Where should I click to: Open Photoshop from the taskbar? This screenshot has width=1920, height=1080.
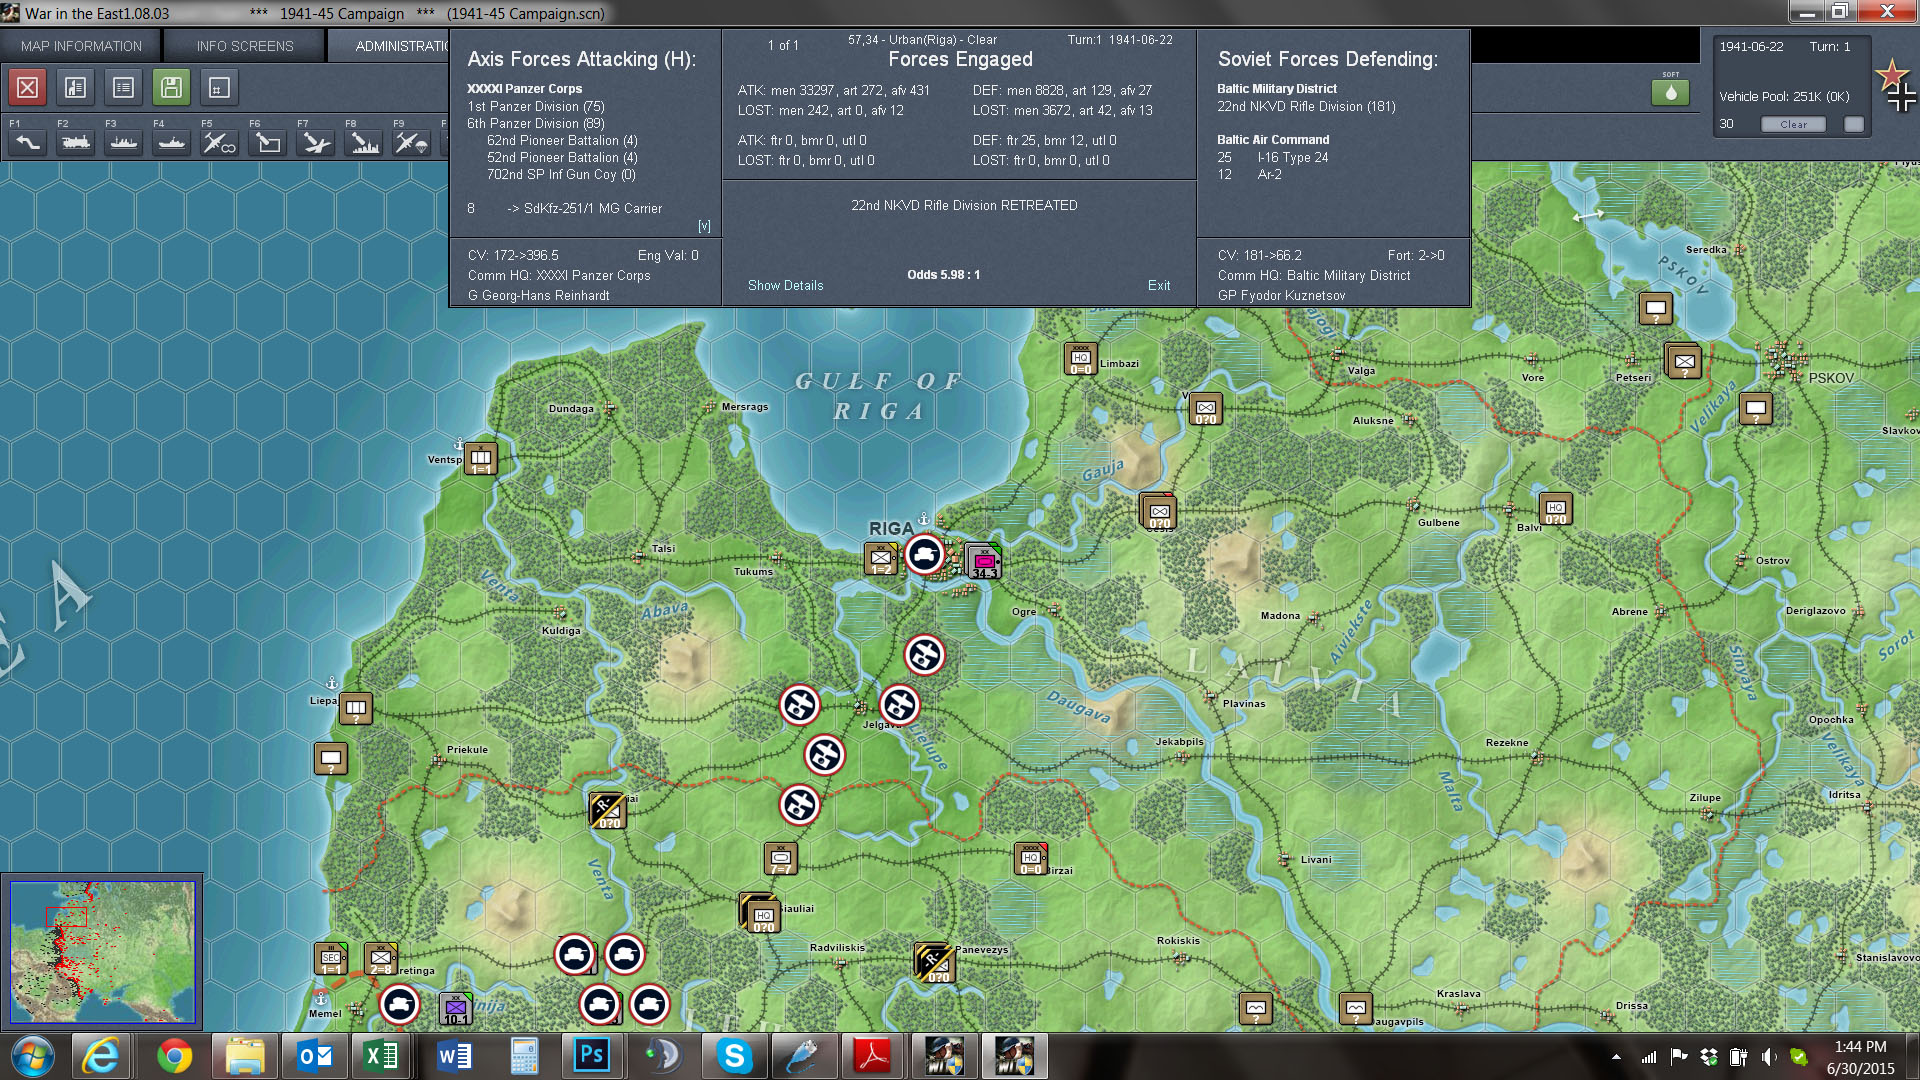592,1055
